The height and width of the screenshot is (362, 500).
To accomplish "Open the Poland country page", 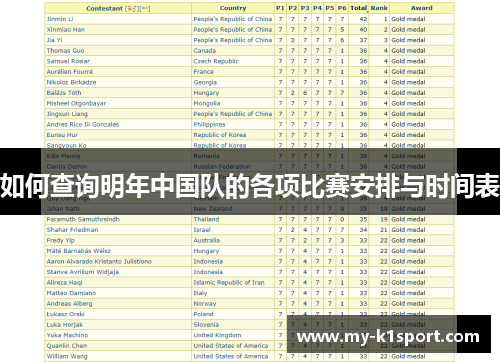I will [x=203, y=314].
